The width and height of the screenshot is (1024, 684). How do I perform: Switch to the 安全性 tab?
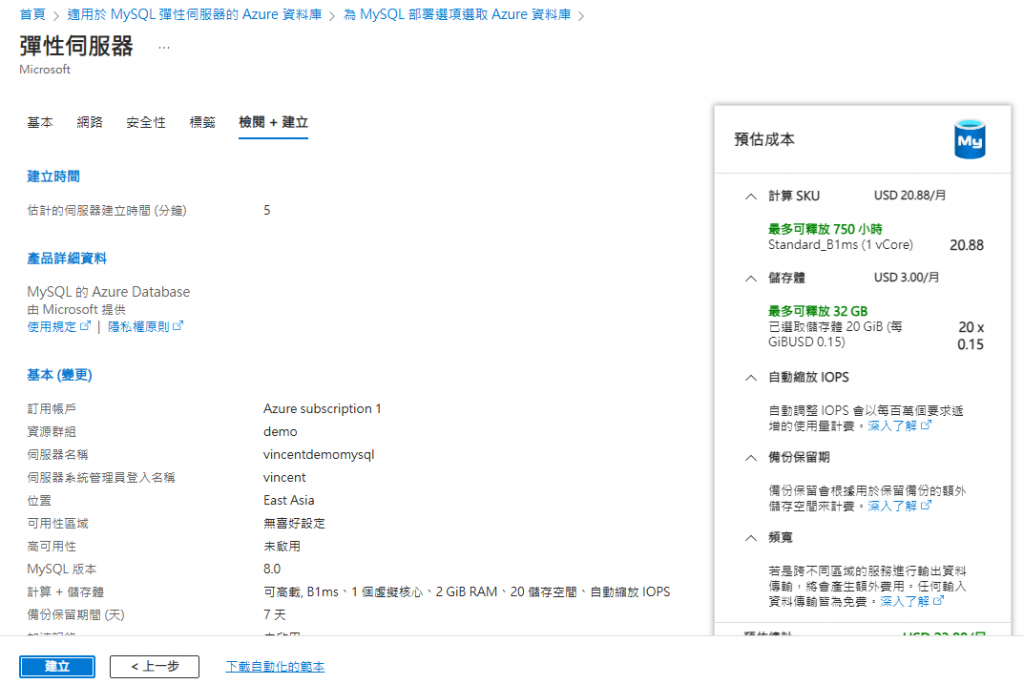coord(146,122)
